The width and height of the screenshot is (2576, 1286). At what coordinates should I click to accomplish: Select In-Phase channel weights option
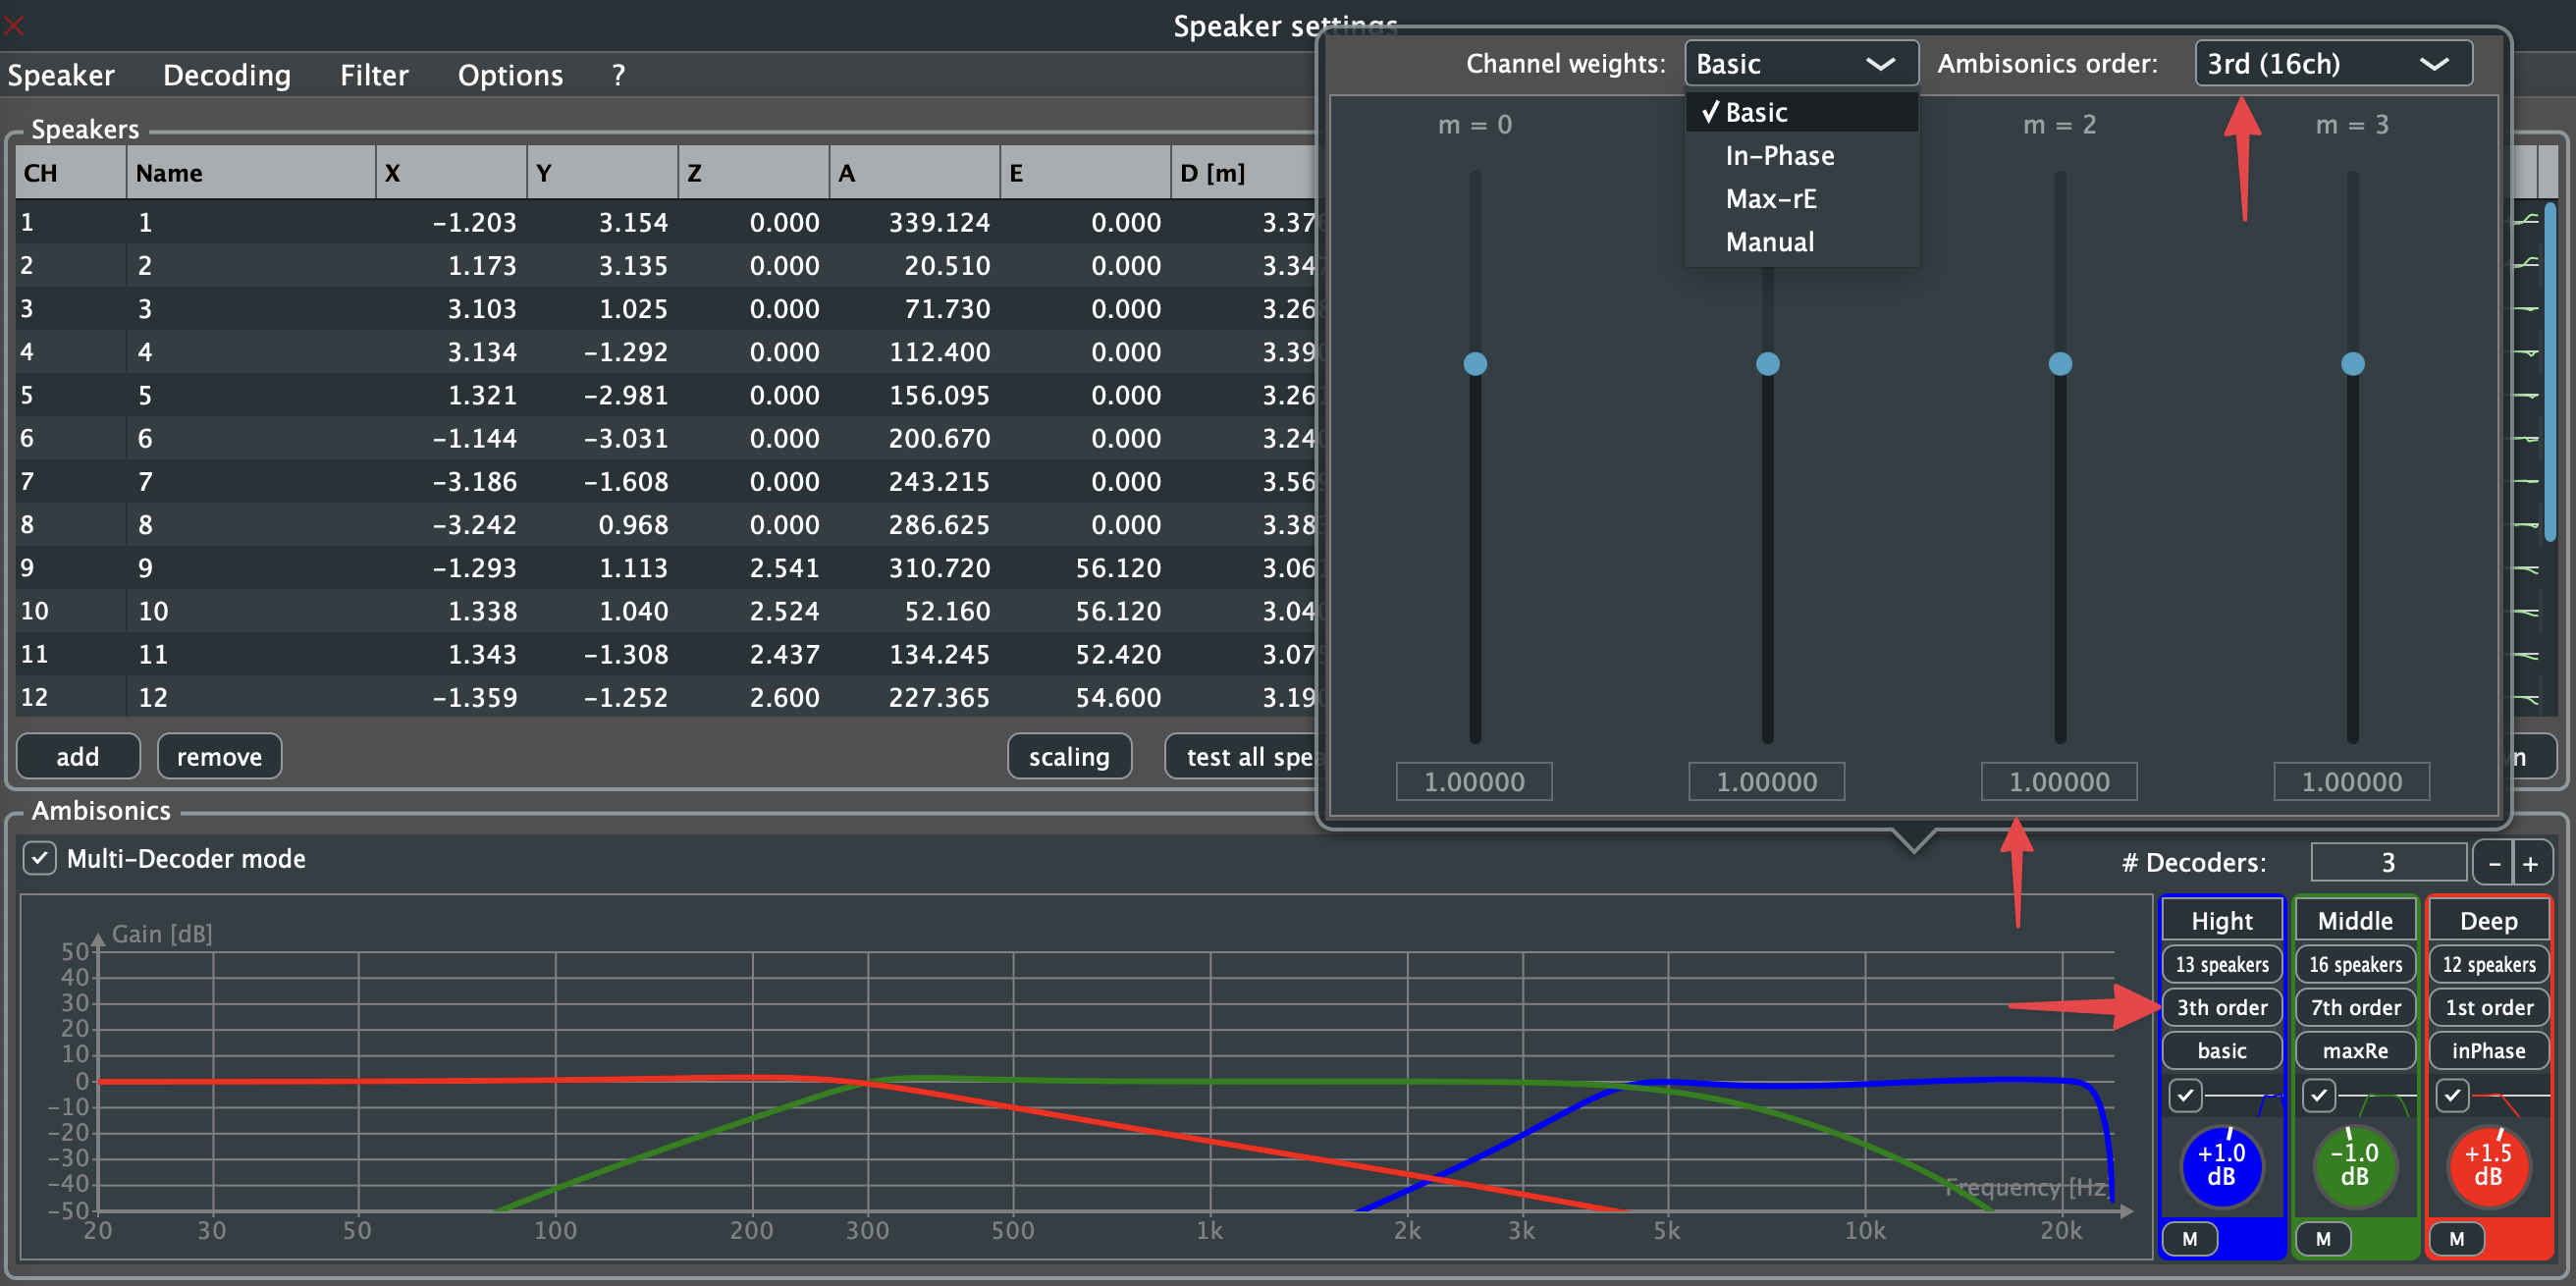[1779, 155]
